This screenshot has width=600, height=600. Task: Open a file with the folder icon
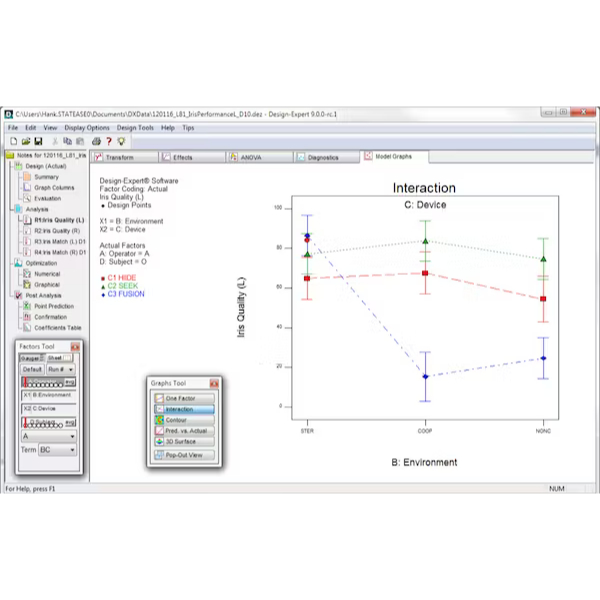pyautogui.click(x=26, y=141)
